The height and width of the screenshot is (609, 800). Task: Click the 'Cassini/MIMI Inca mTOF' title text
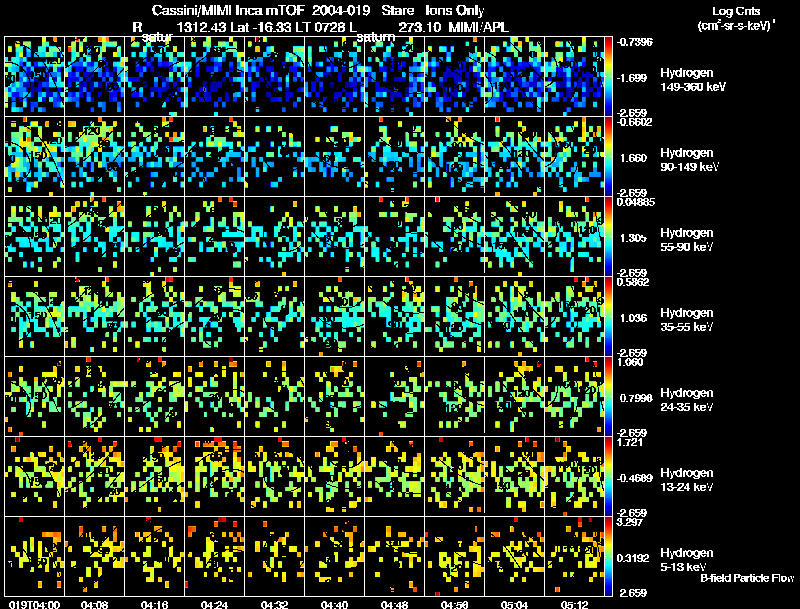click(228, 10)
